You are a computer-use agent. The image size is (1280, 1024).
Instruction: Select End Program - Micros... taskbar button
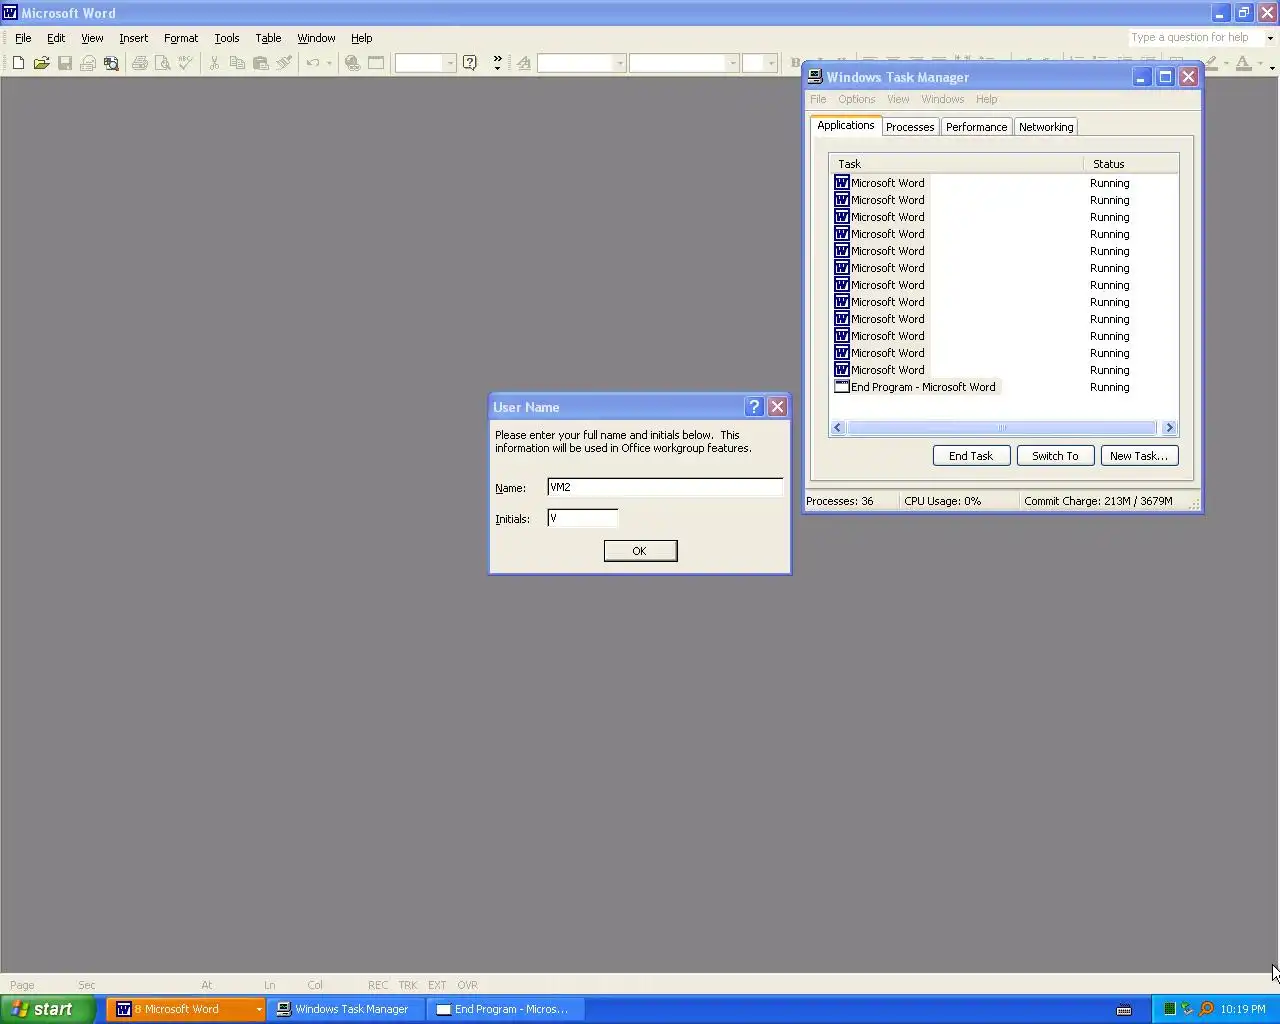(x=505, y=1009)
